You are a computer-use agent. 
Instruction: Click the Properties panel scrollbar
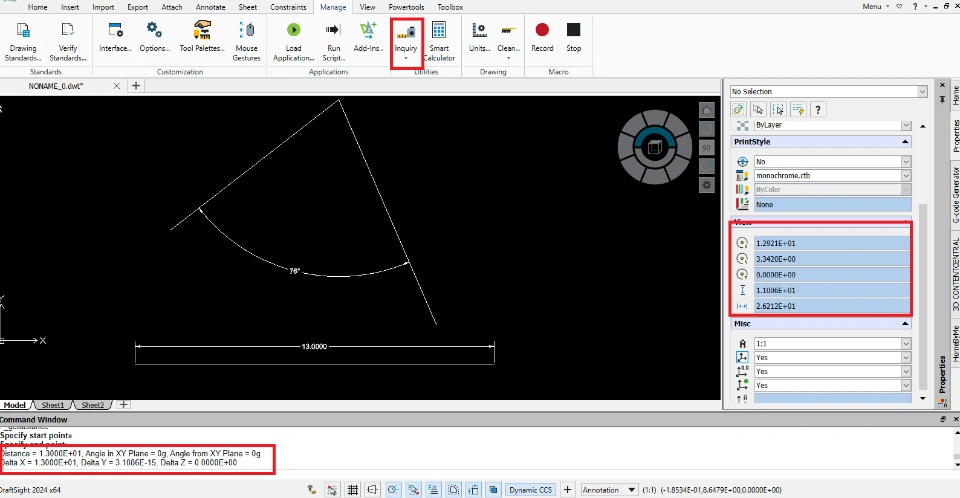point(923,297)
